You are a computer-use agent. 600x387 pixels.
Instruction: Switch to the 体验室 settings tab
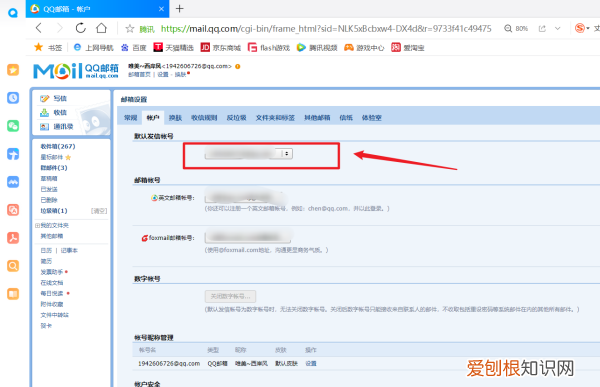pos(372,118)
